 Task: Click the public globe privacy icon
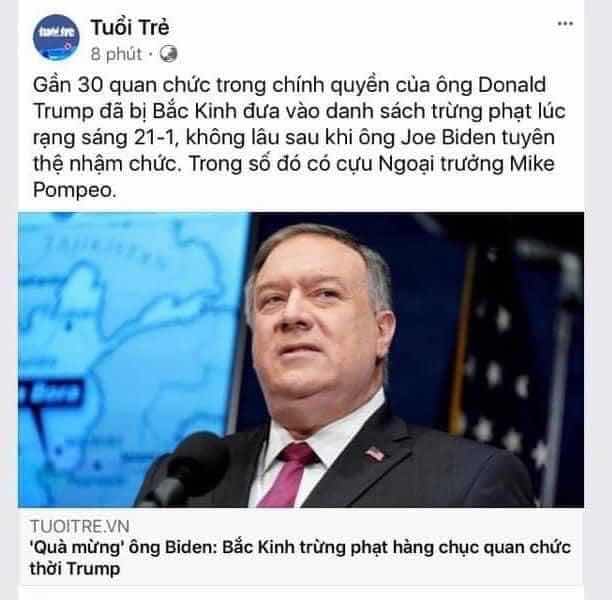(x=169, y=54)
